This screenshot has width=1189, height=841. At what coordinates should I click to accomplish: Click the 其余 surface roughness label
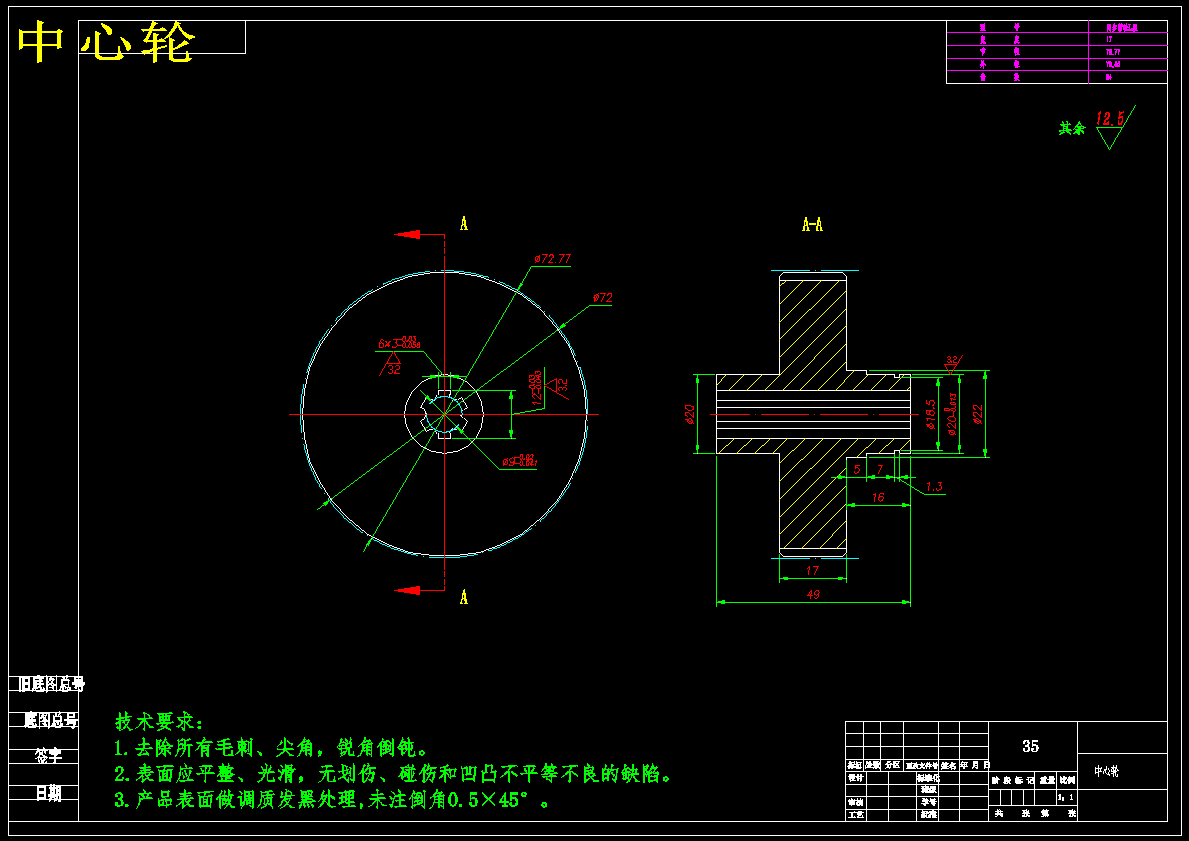[x=1071, y=129]
